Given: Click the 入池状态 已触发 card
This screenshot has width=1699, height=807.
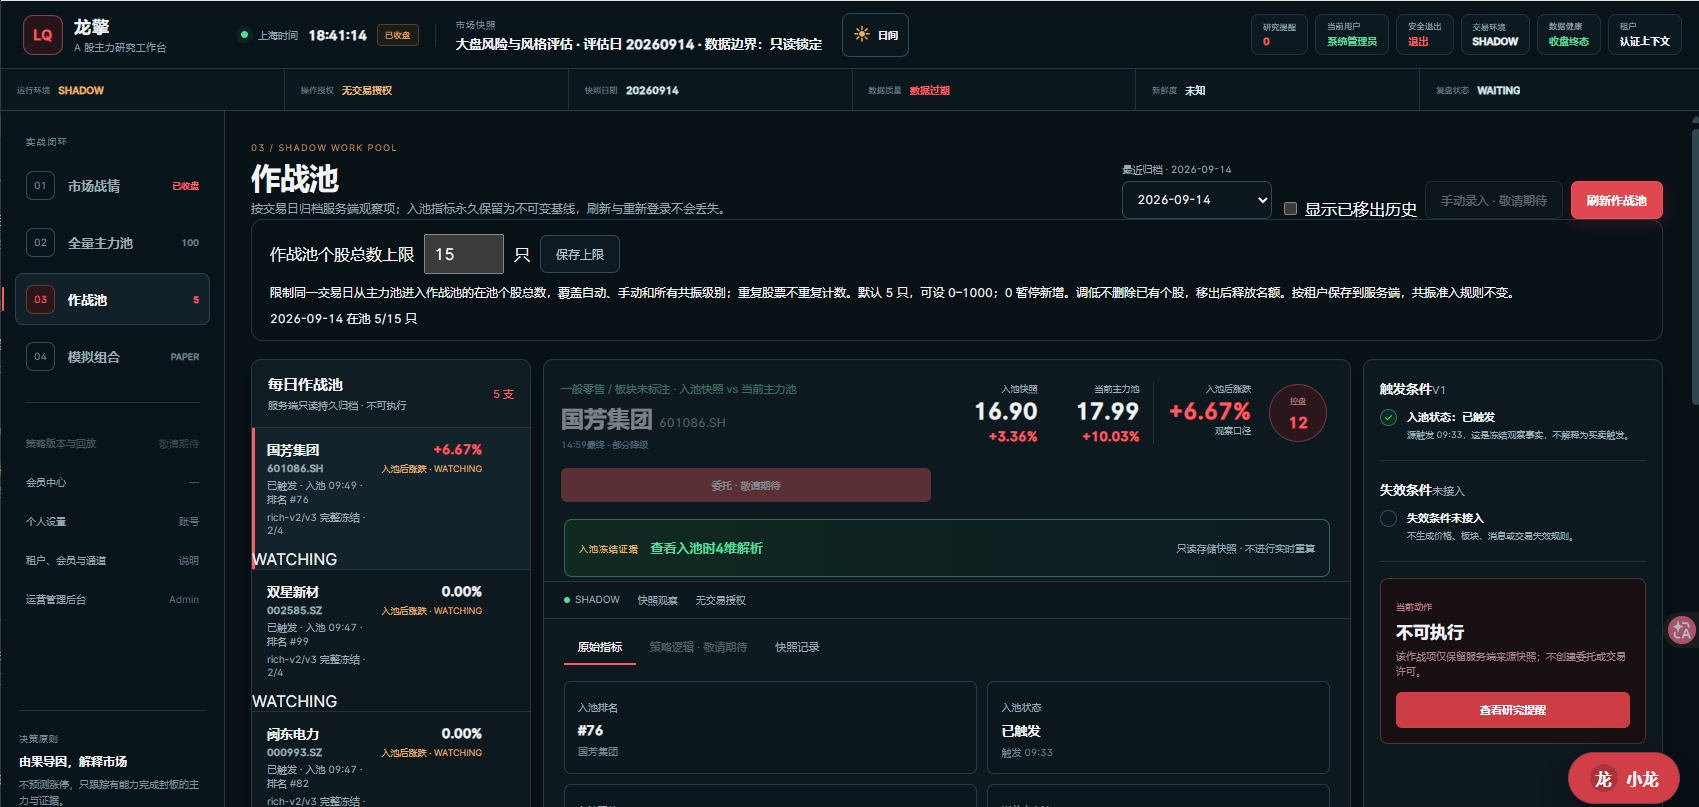Looking at the screenshot, I should [x=1158, y=727].
